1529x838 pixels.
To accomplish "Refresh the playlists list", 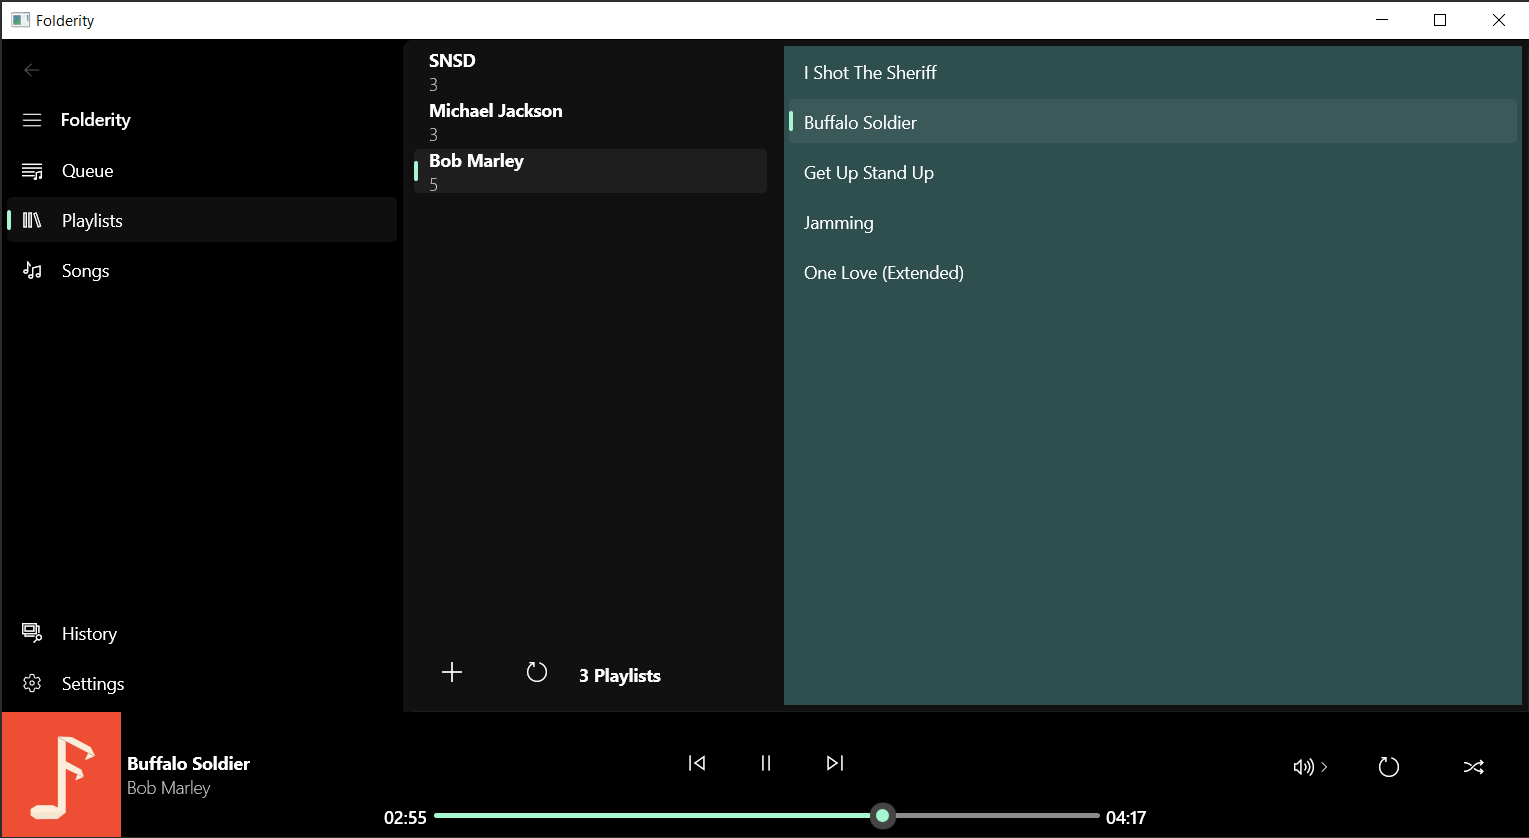I will (x=537, y=672).
